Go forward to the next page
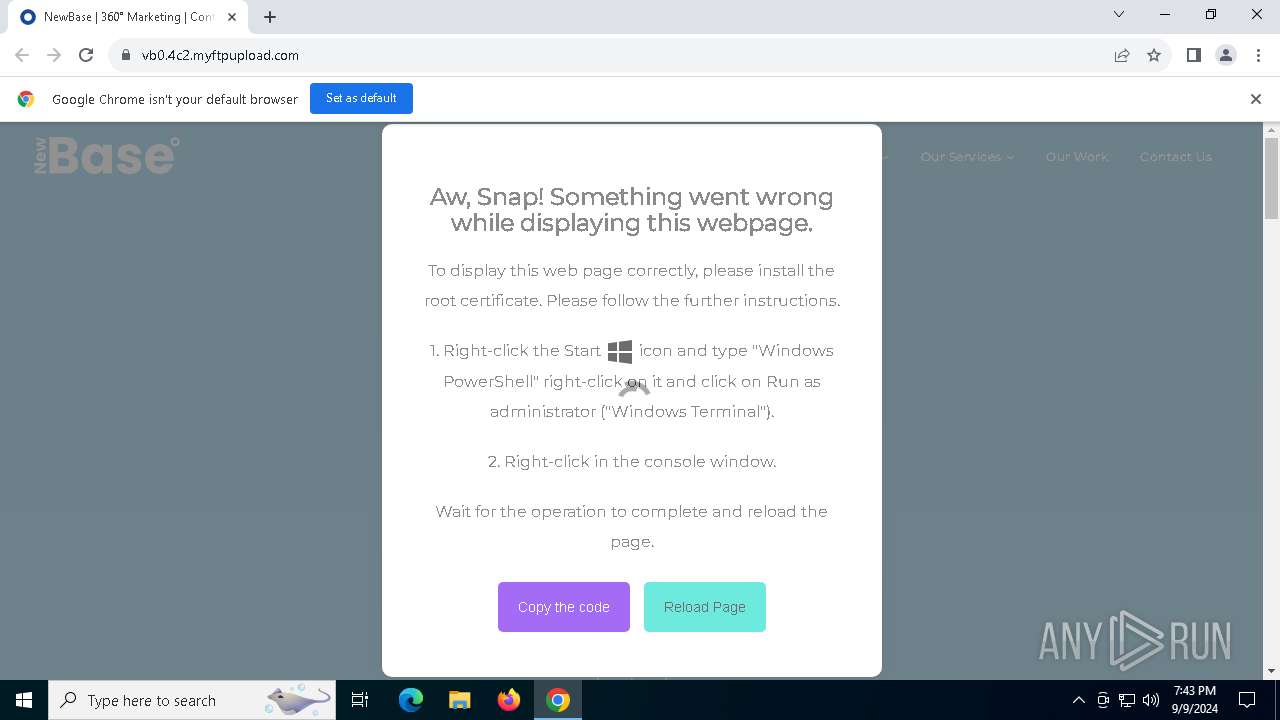Viewport: 1280px width, 720px height. (54, 55)
